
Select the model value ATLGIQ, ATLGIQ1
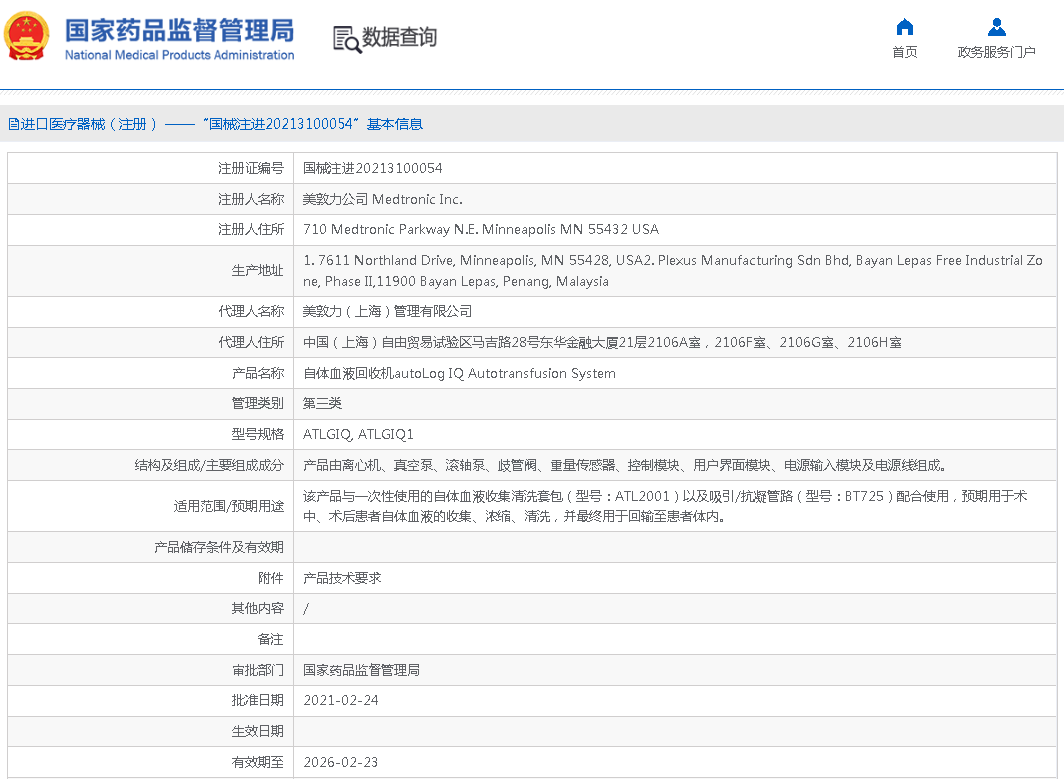point(358,434)
